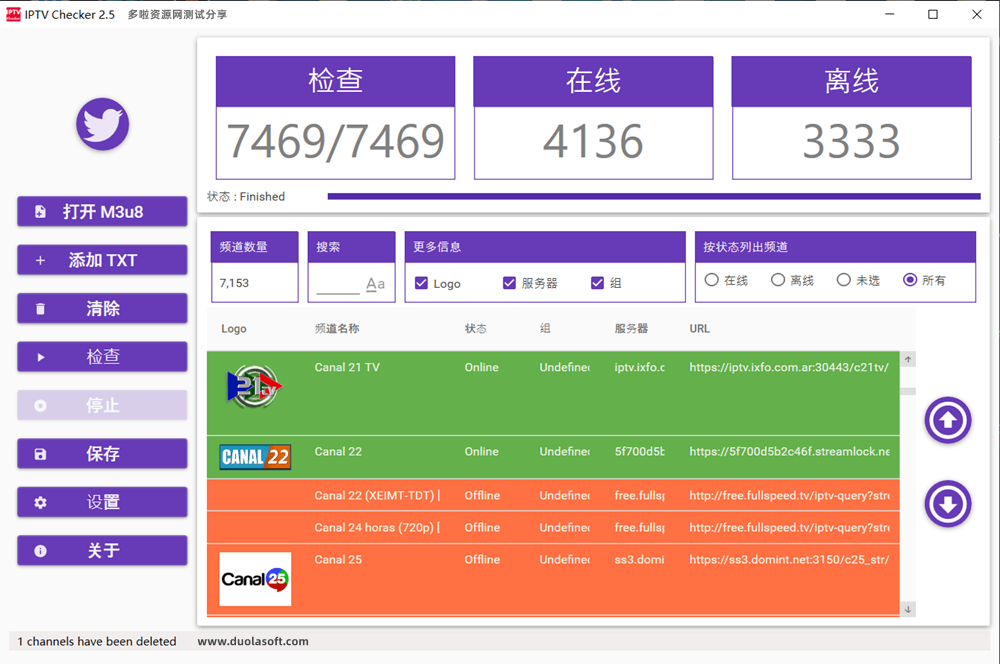1000x664 pixels.
Task: Click the www.duolasoft.com status bar text
Action: [x=253, y=642]
